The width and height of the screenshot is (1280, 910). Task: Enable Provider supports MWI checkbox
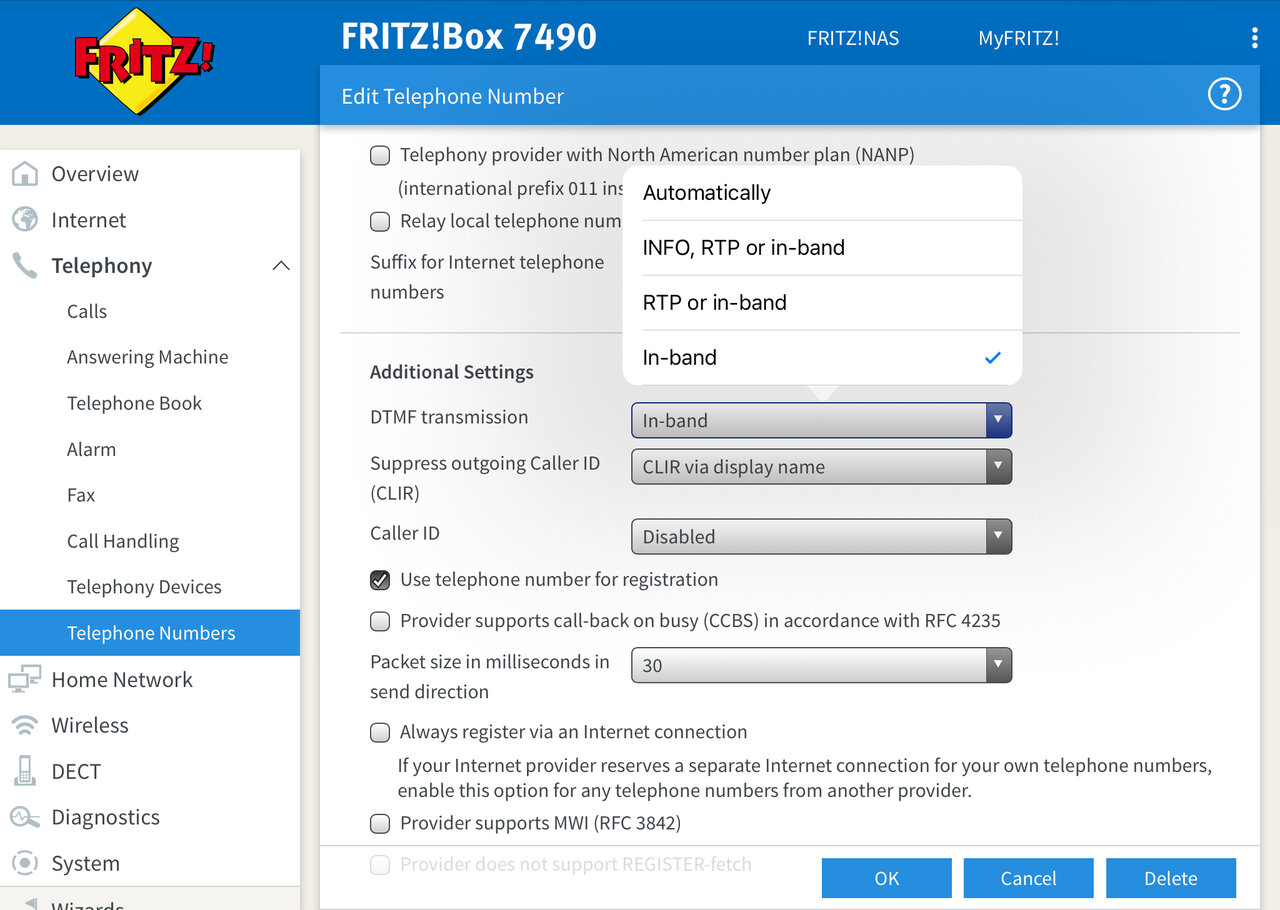[380, 824]
